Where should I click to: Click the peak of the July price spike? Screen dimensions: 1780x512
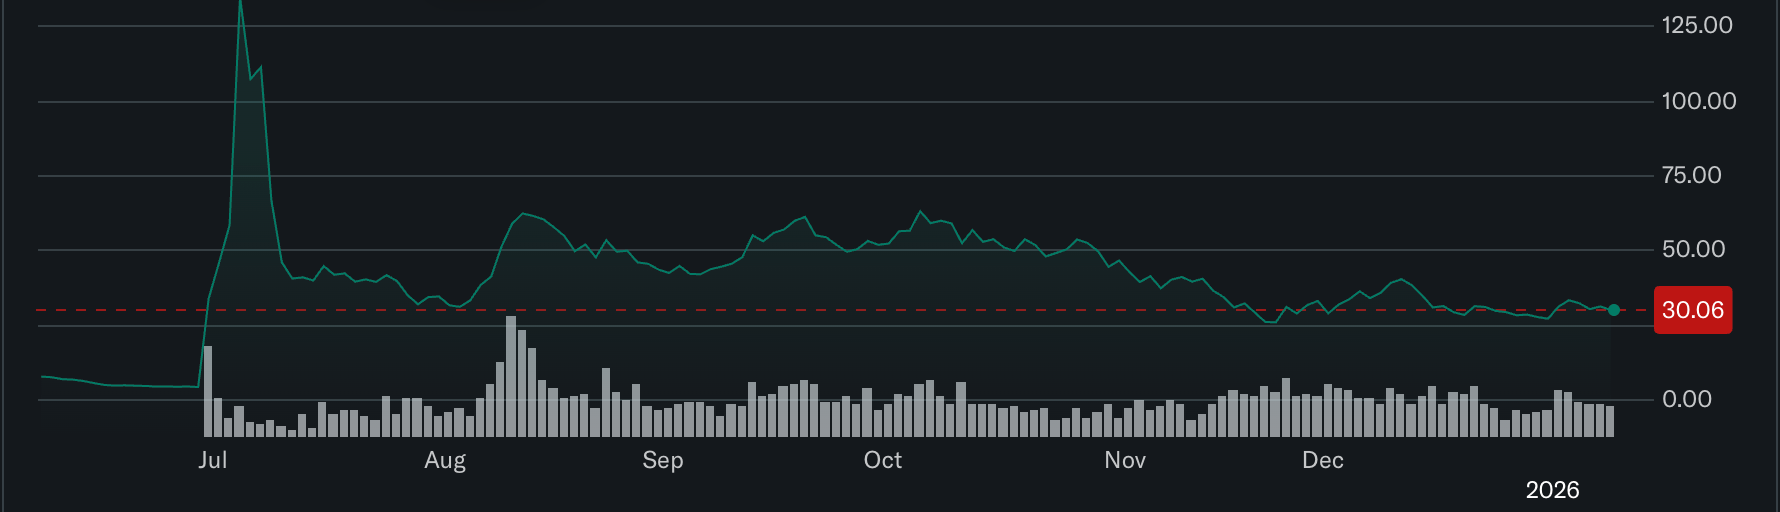click(240, 5)
